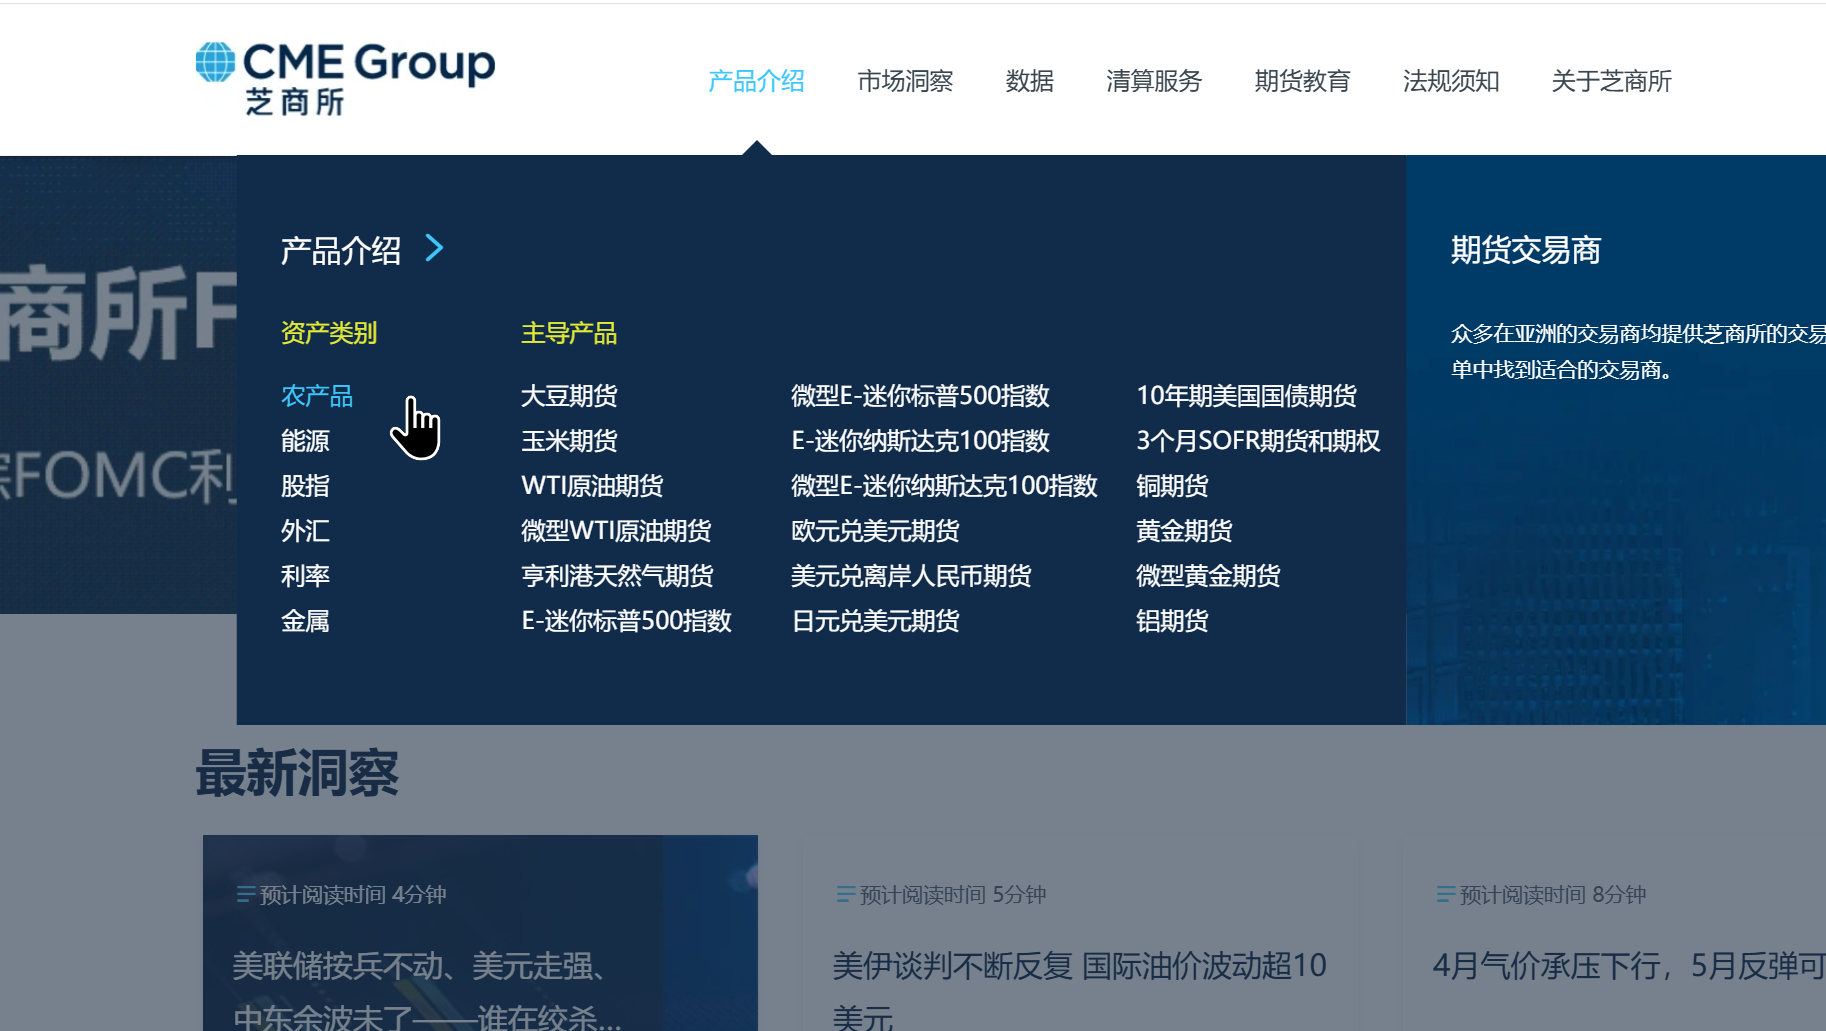Image resolution: width=1826 pixels, height=1031 pixels.
Task: Open the 数据 navigation menu
Action: tap(1030, 81)
